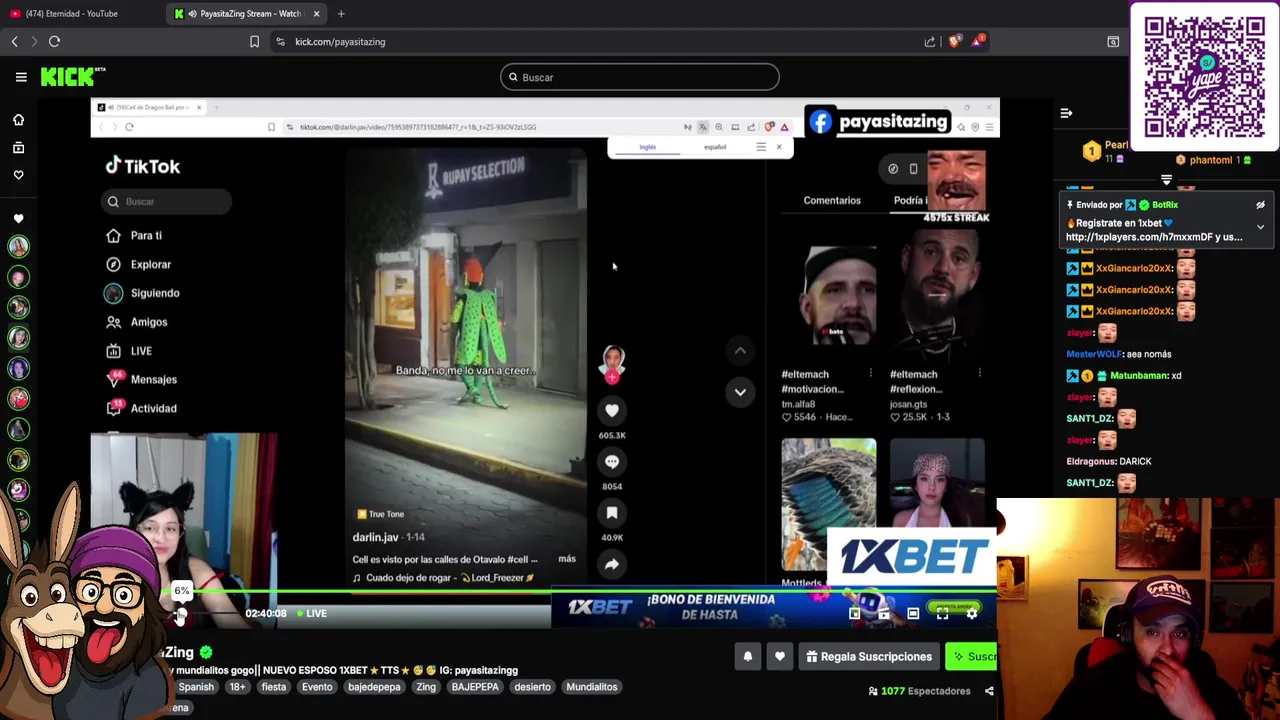Screen dimensions: 1280x720
Task: Expand the pinned message chevron
Action: click(x=1260, y=227)
